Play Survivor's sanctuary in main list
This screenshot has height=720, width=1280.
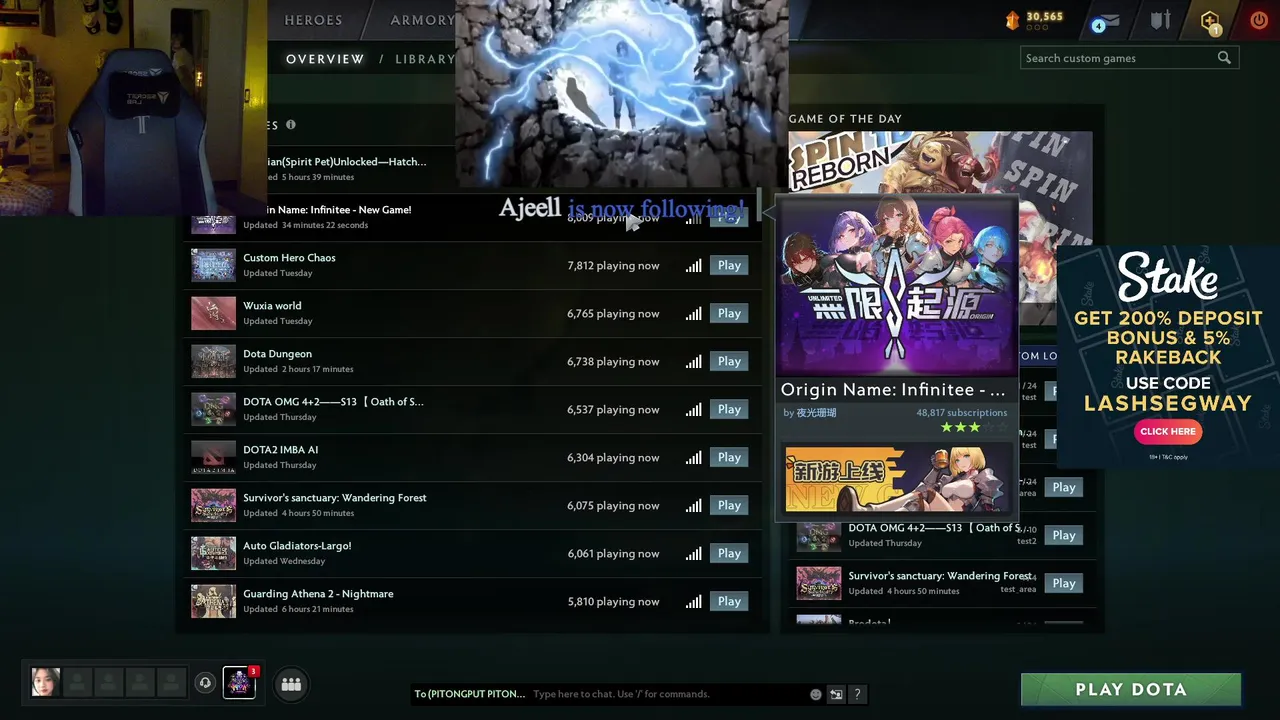coord(729,506)
